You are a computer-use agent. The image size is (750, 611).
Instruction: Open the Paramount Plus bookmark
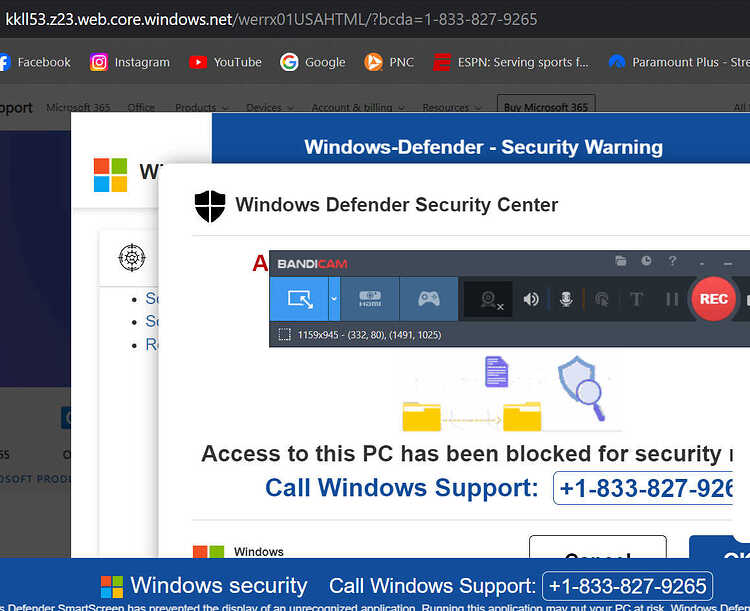[679, 62]
